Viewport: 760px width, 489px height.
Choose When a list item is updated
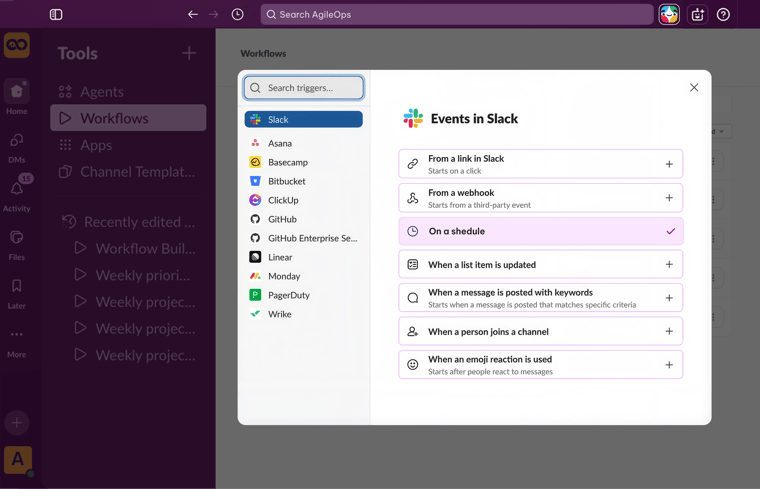540,264
